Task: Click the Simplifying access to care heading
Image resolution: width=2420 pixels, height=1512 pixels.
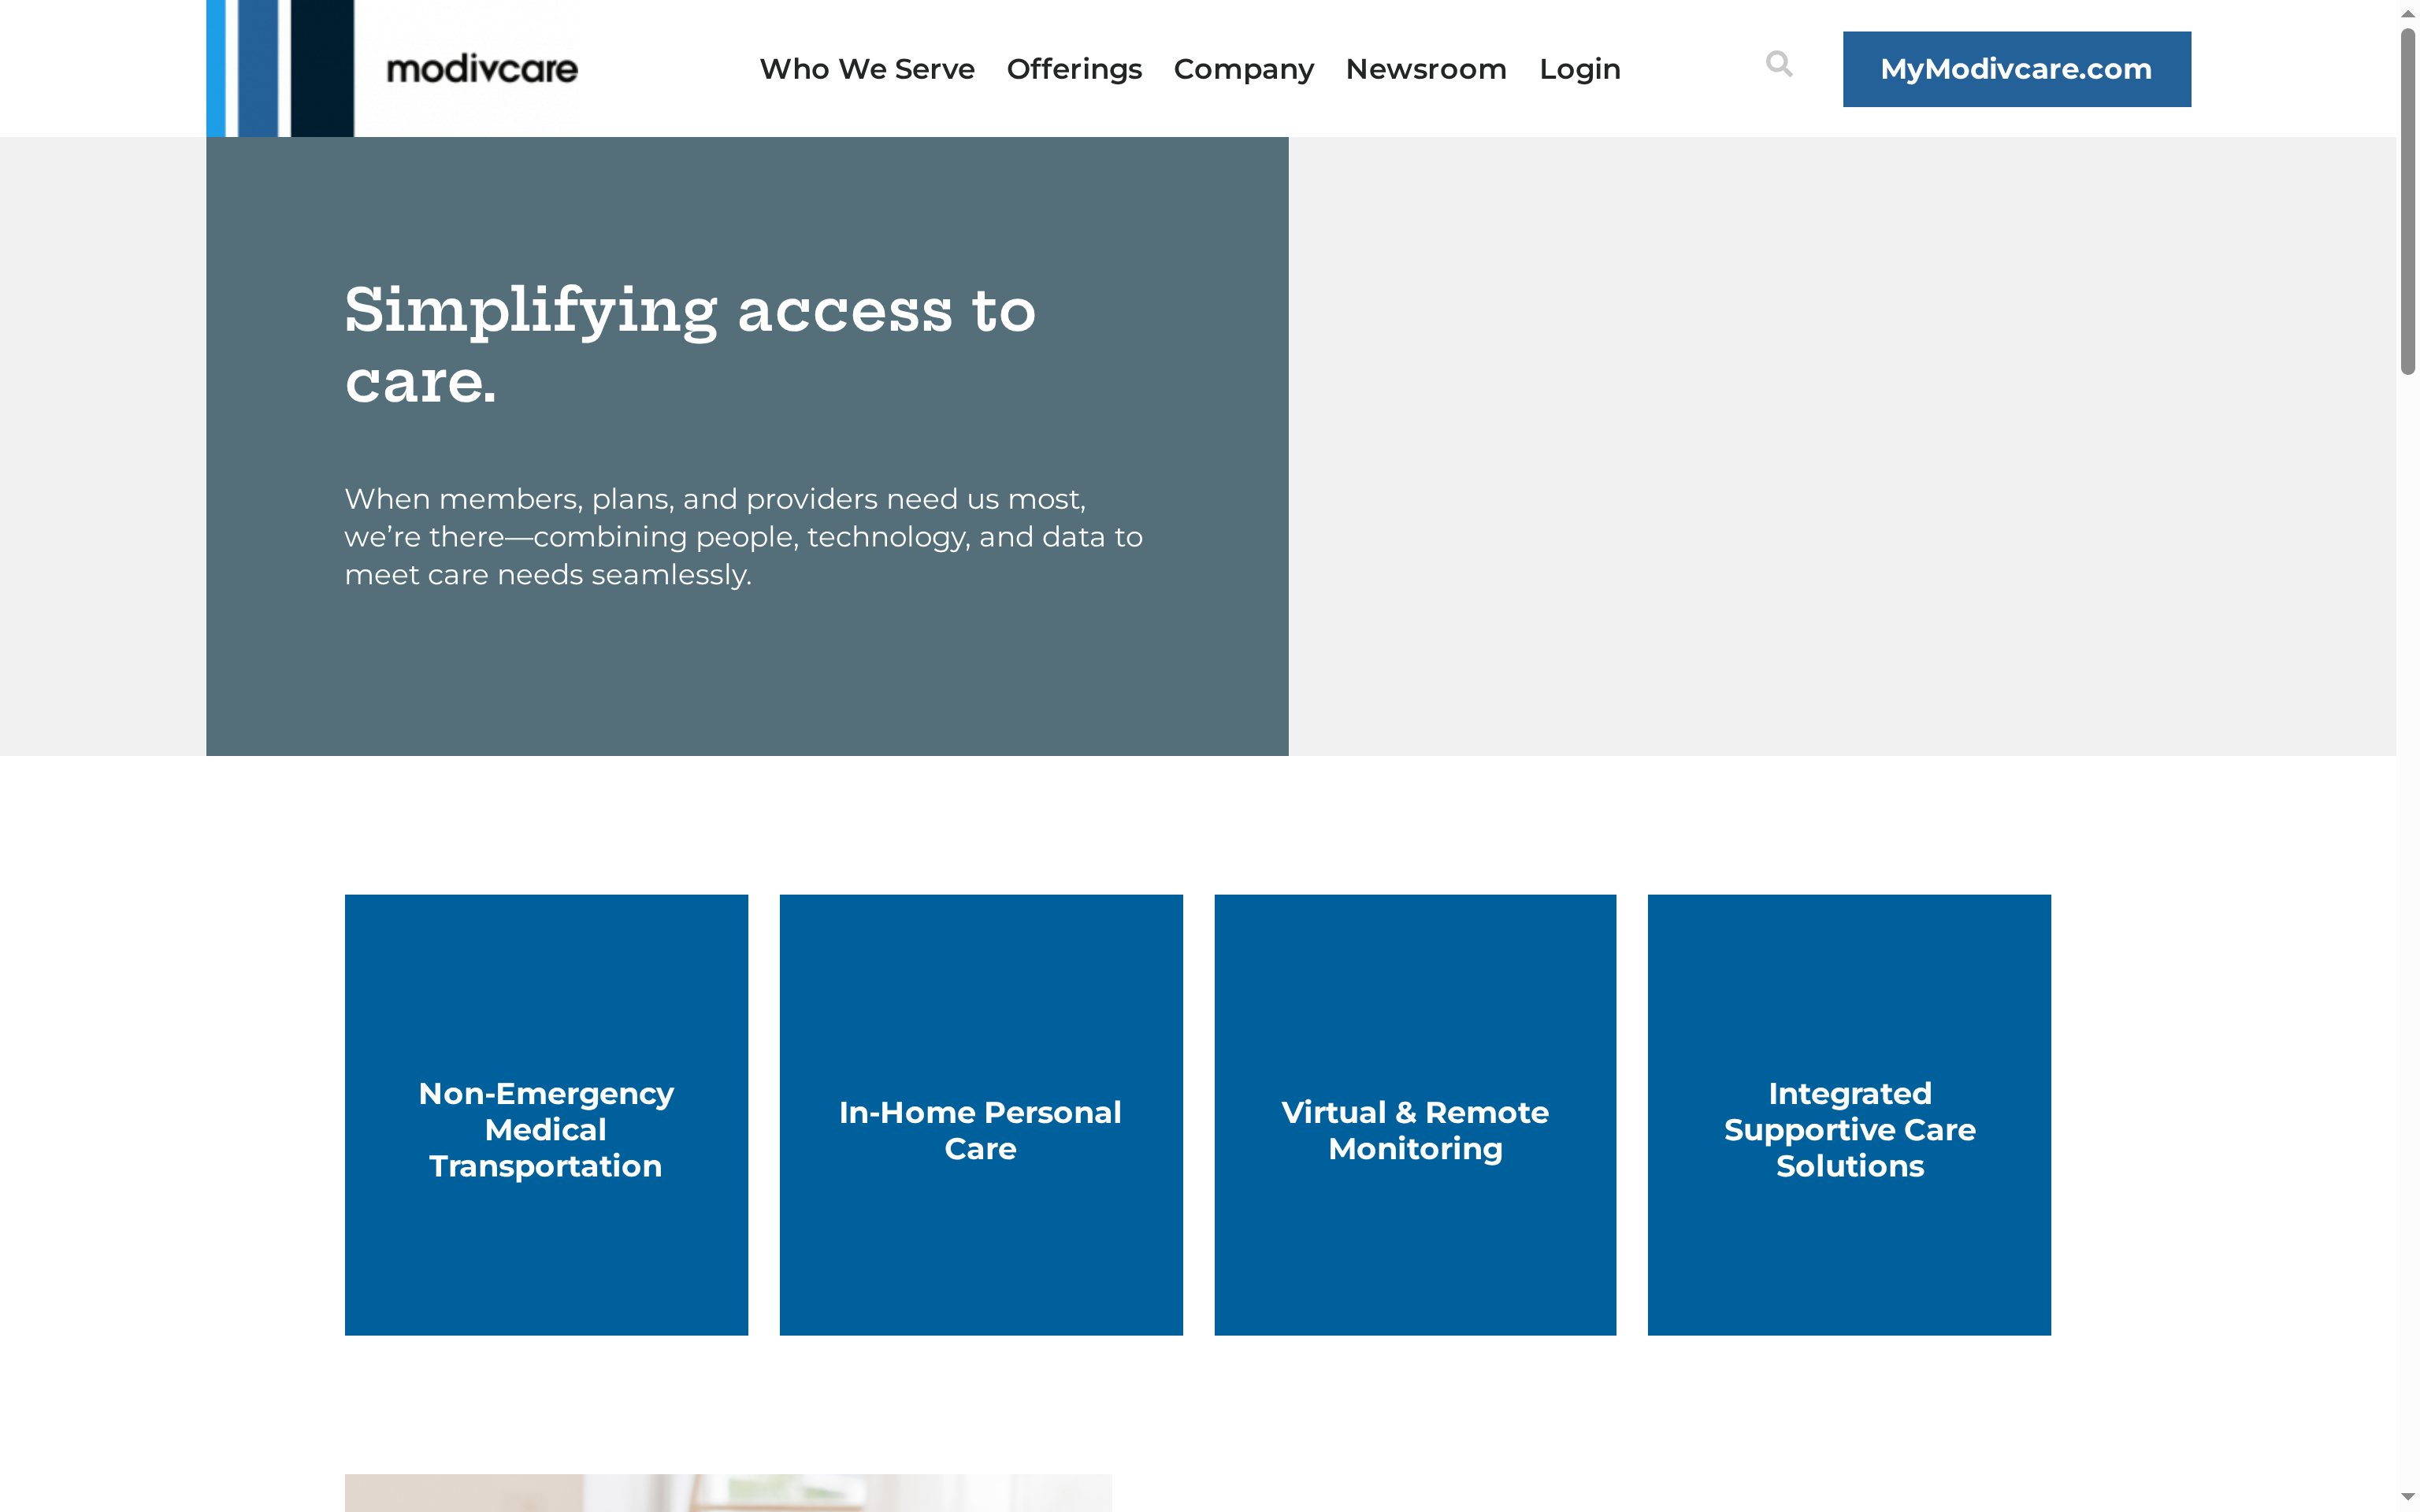Action: [690, 340]
